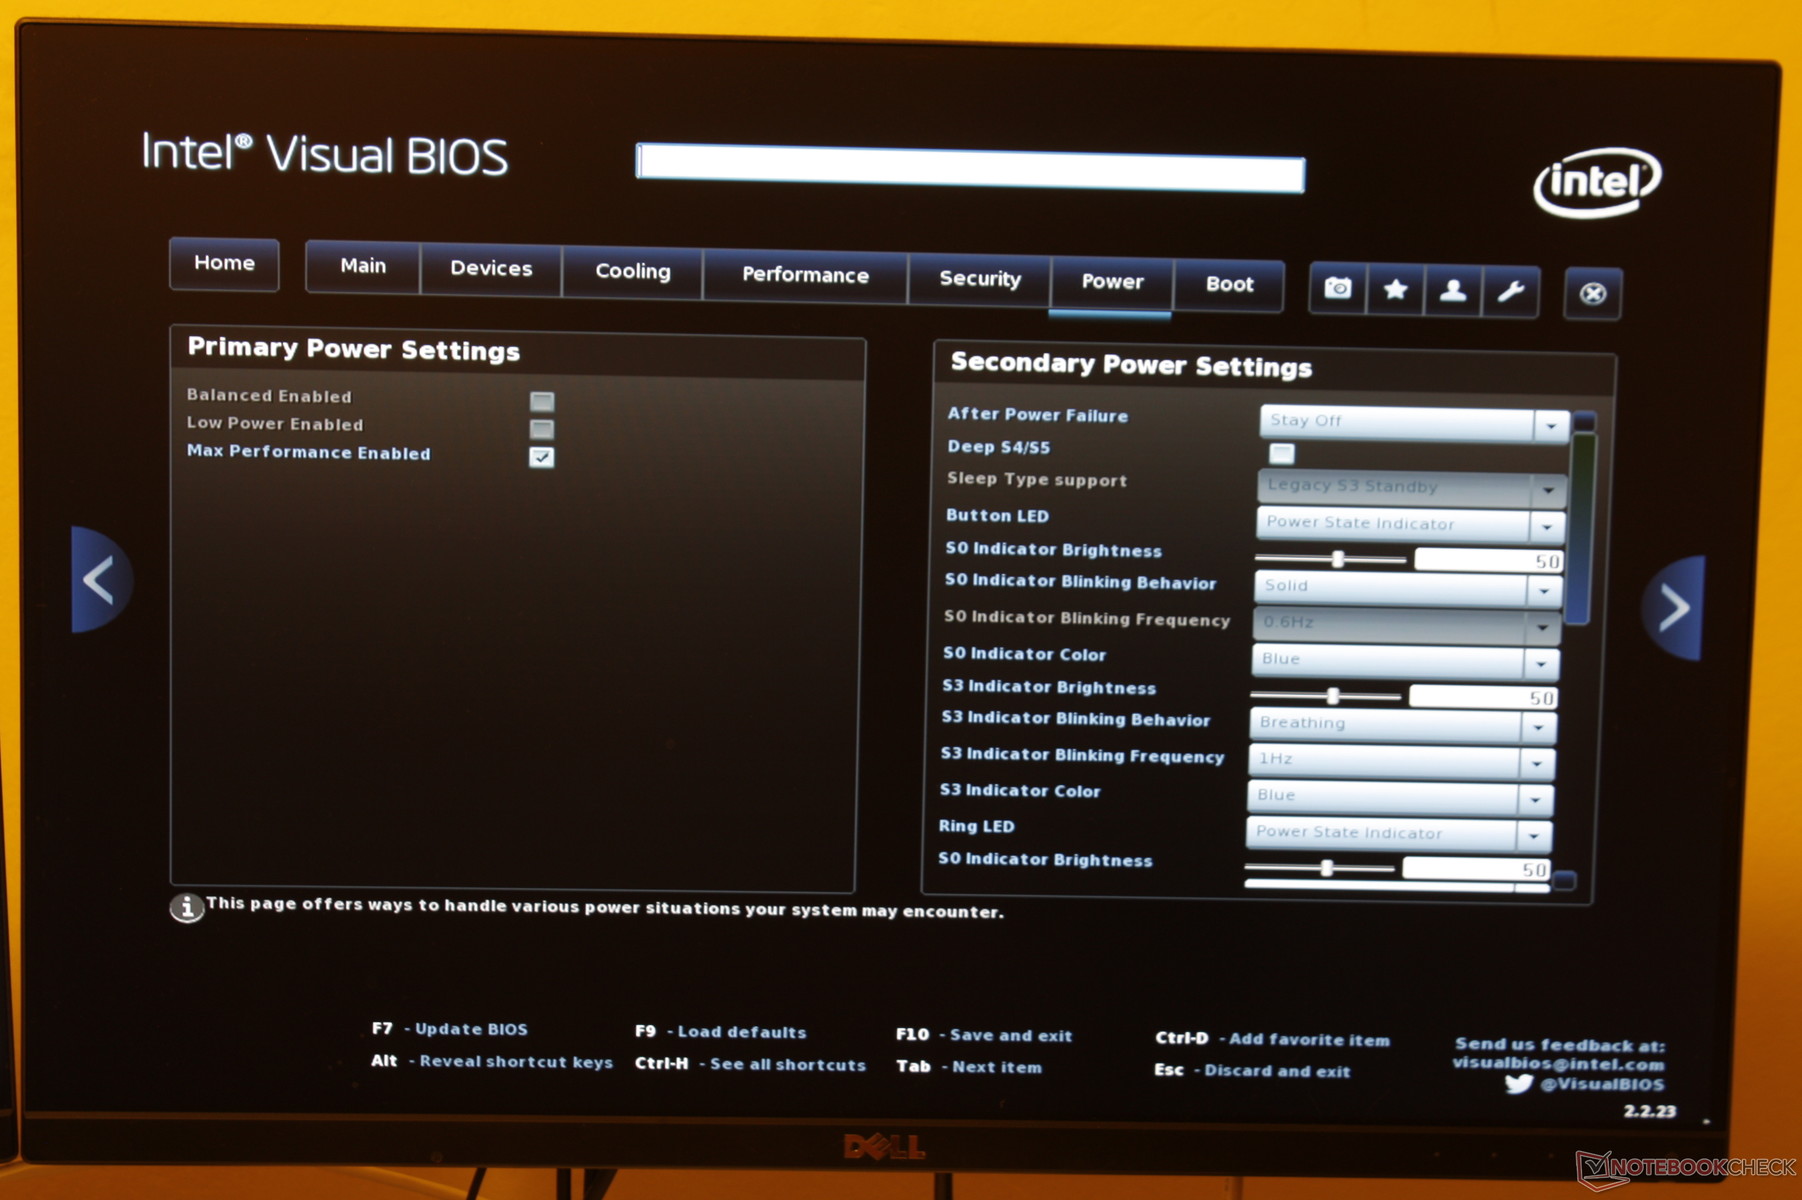Viewport: 1802px width, 1200px height.
Task: Enable the Balanced Enabled checkbox
Action: tap(542, 401)
